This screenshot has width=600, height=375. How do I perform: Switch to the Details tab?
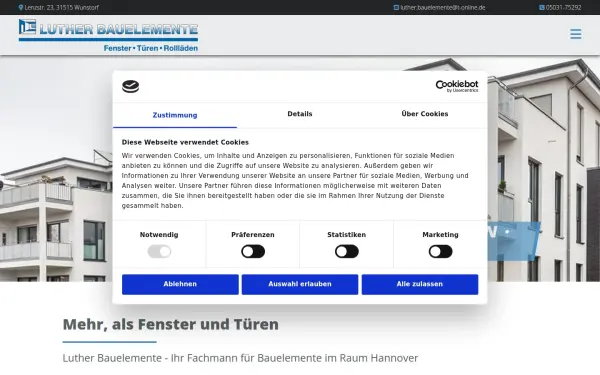[300, 114]
